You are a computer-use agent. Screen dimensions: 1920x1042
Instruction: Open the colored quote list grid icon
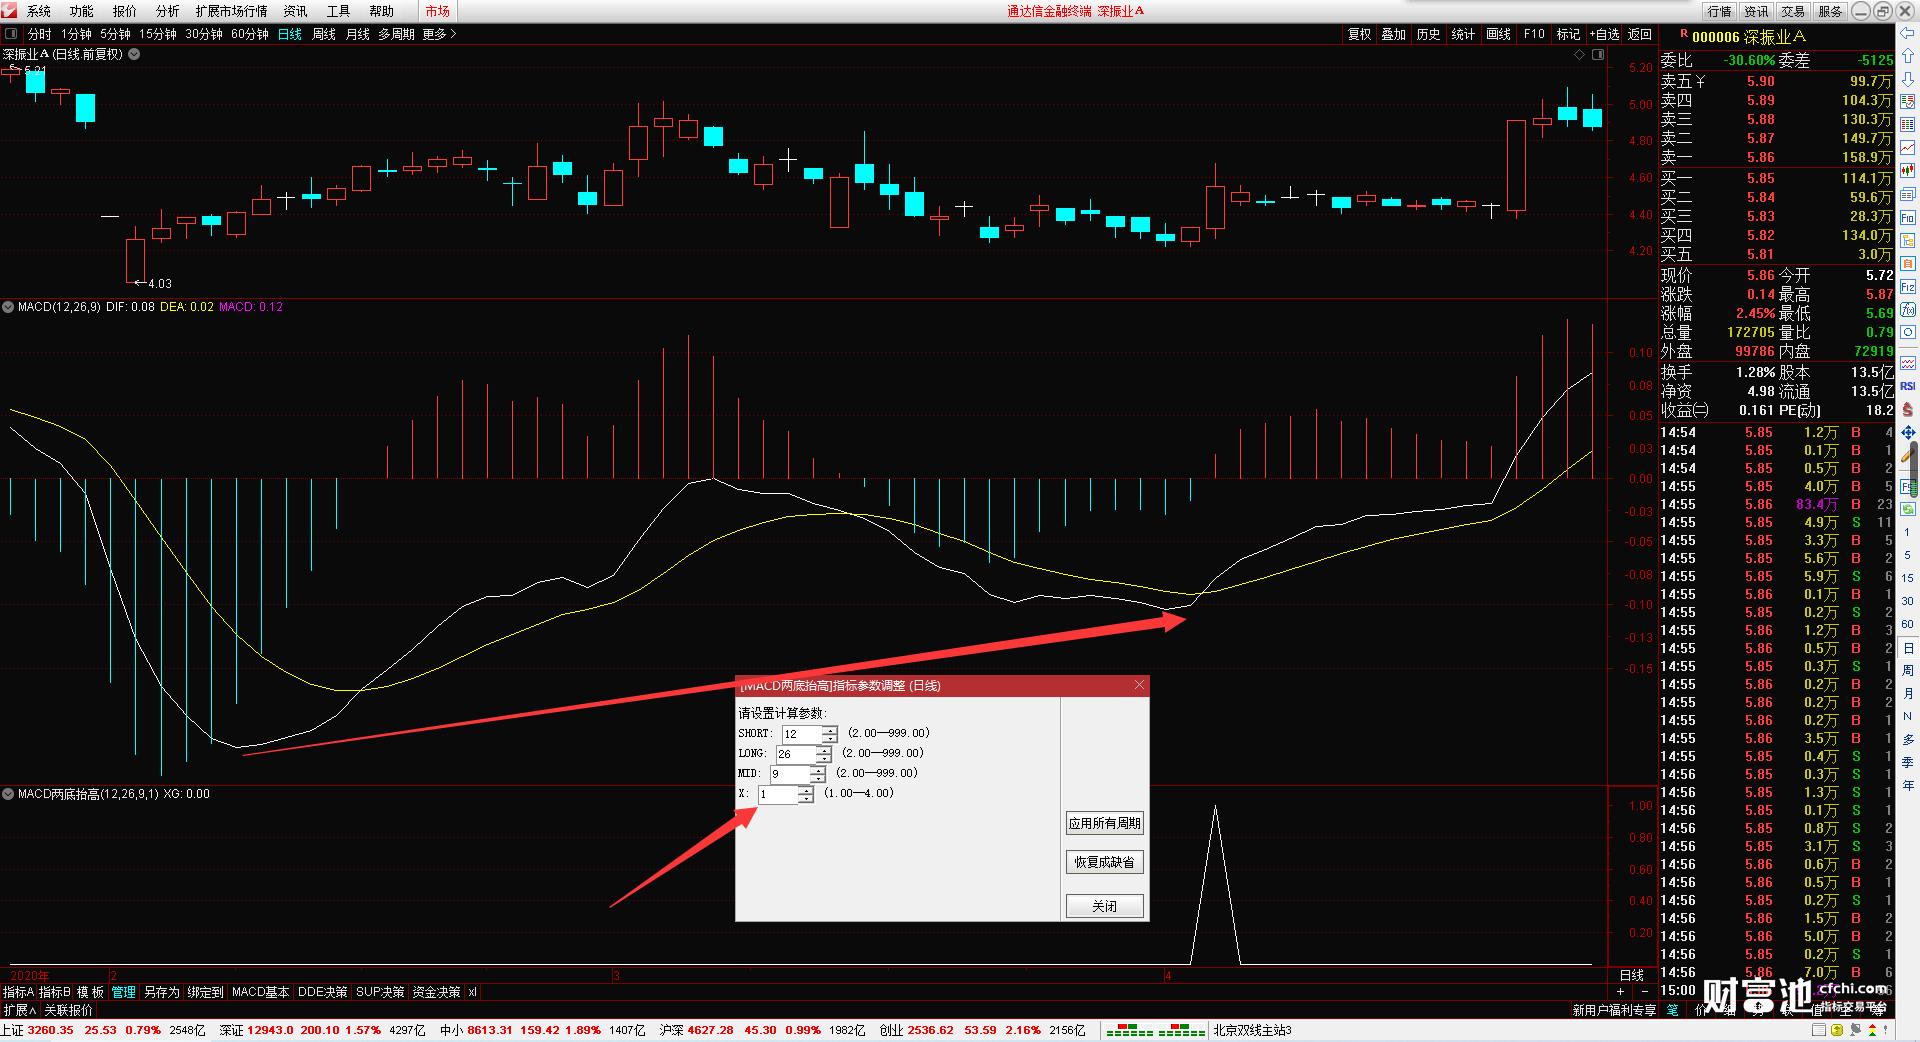pyautogui.click(x=1908, y=125)
